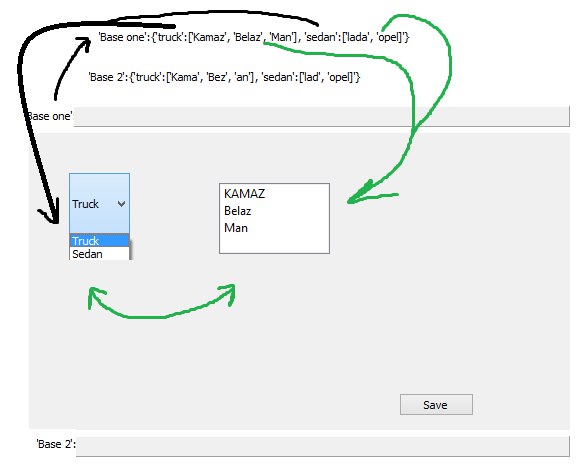This screenshot has height=474, width=586.
Task: Select Belaz in the list box
Action: click(x=238, y=211)
